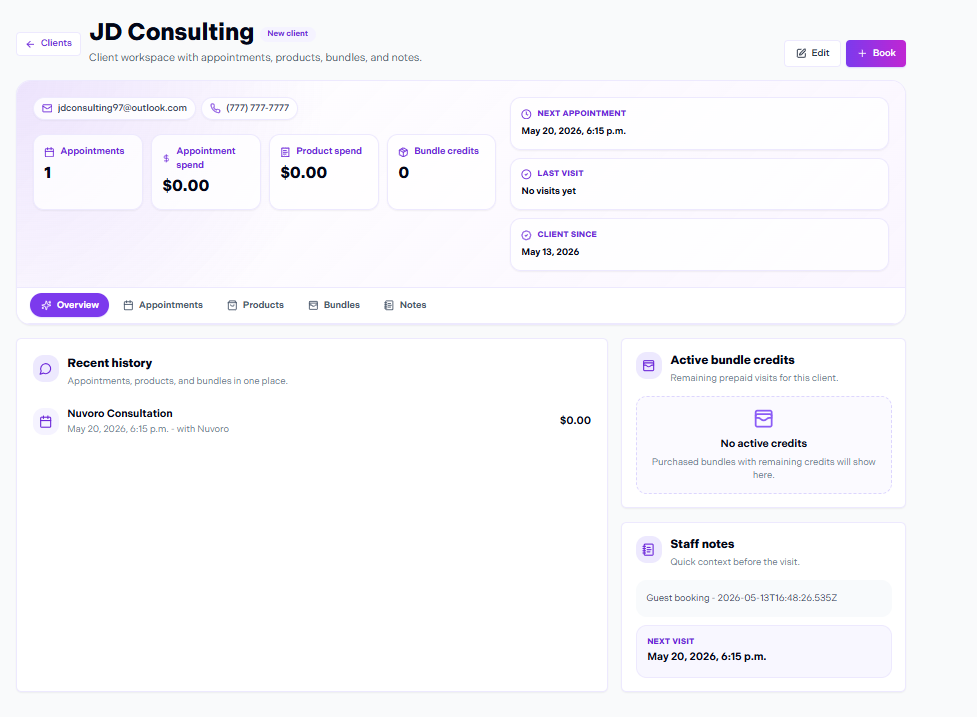Switch to the Appointments tab
977x717 pixels.
coord(163,305)
